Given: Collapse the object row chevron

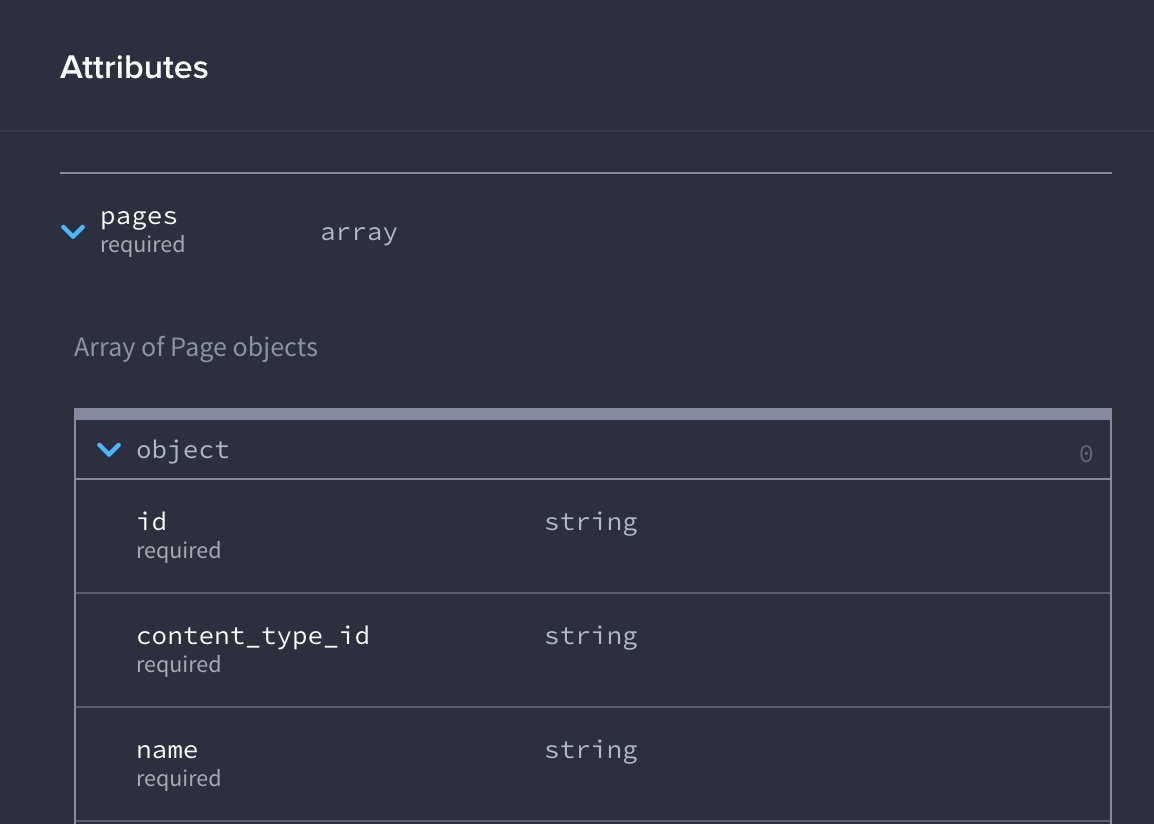Looking at the screenshot, I should pyautogui.click(x=108, y=450).
